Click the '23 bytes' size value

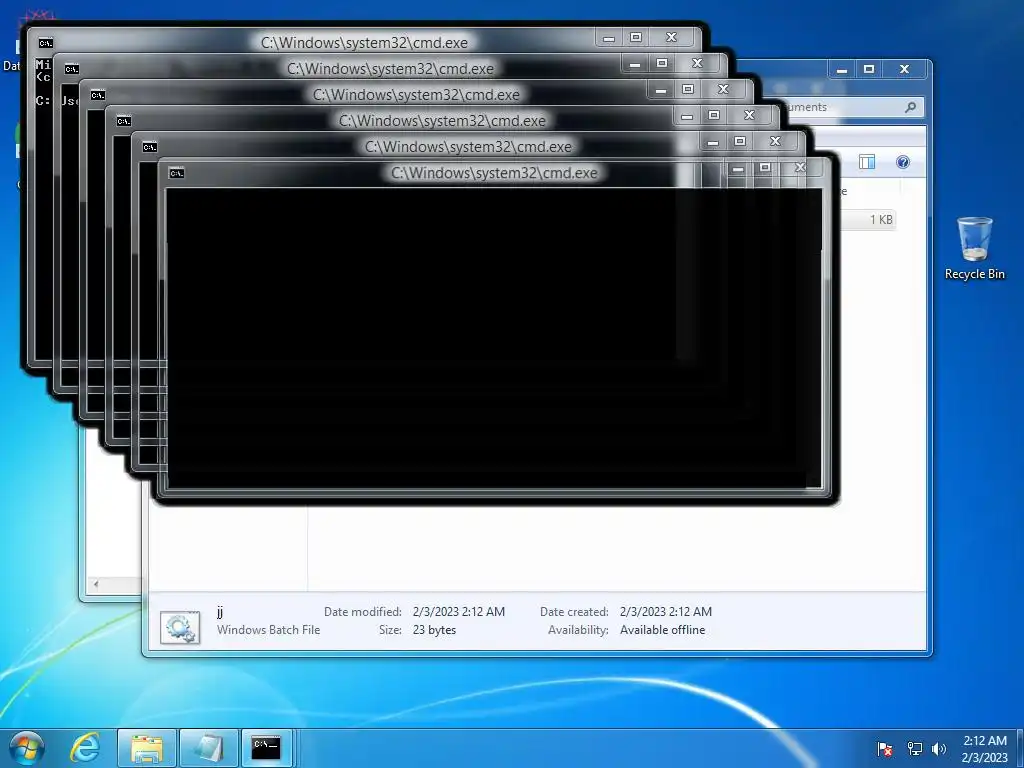tap(434, 630)
